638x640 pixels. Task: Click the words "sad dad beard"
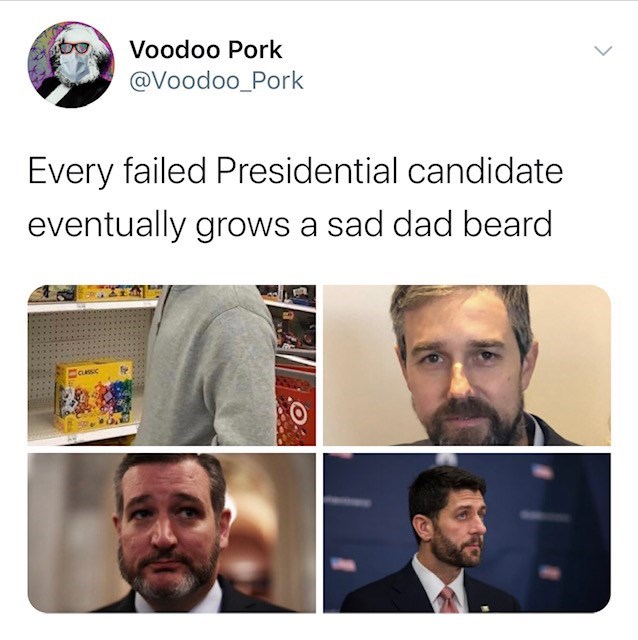click(x=440, y=224)
